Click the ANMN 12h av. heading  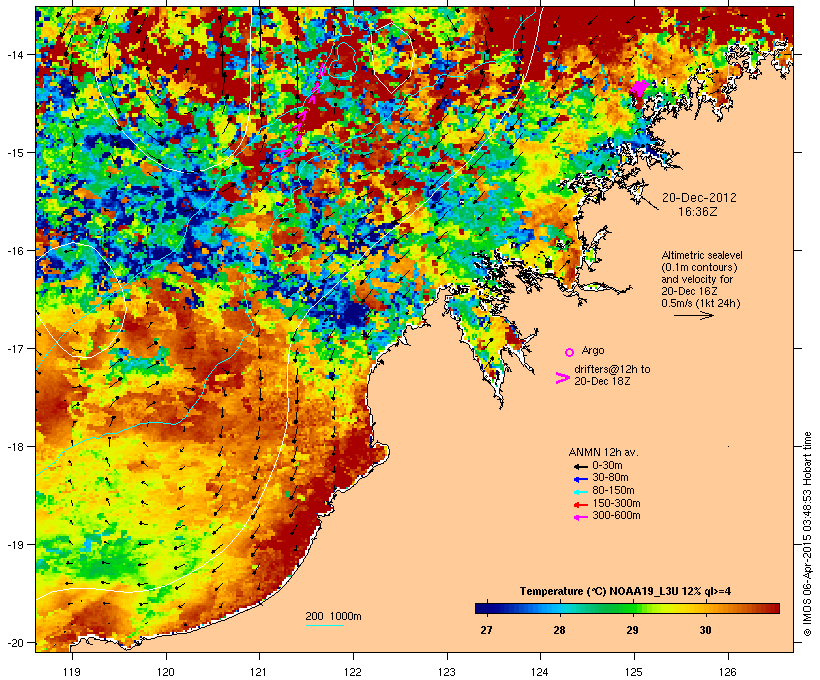click(603, 452)
